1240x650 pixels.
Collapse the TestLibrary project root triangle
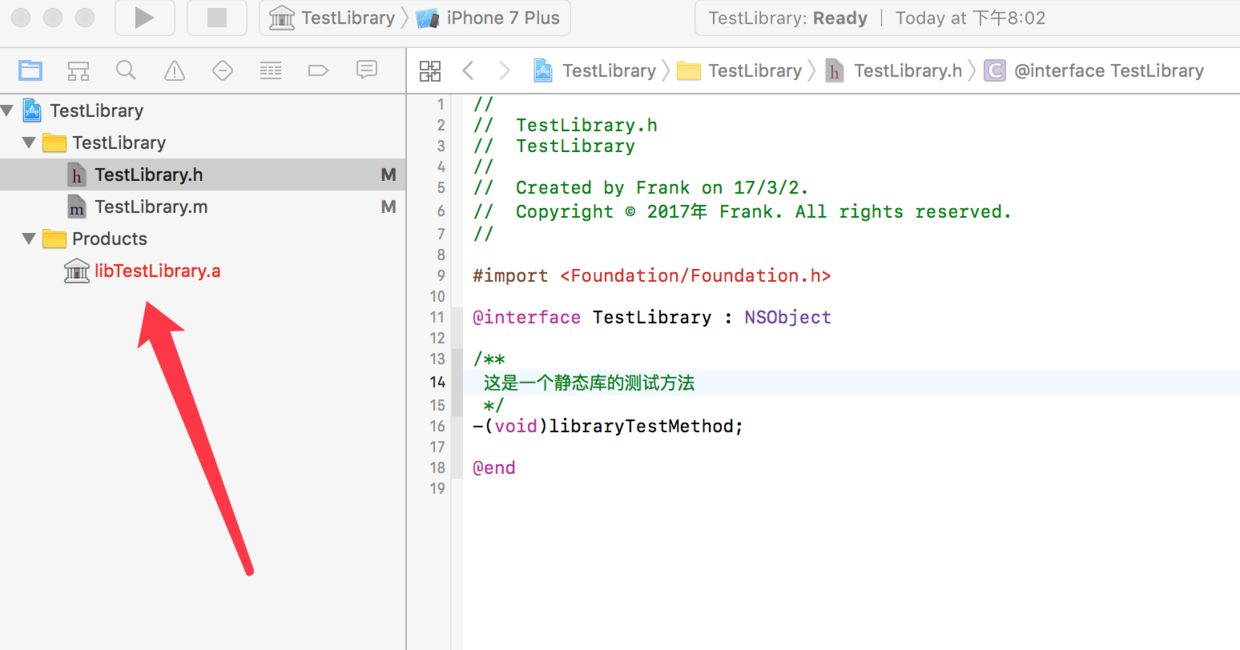pyautogui.click(x=8, y=110)
